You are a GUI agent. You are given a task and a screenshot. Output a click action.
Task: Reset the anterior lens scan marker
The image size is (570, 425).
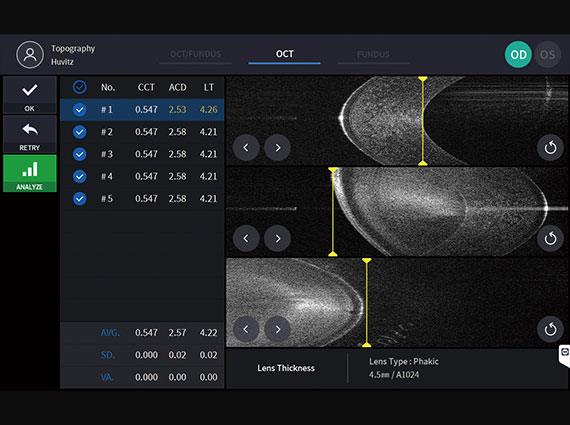pos(550,238)
